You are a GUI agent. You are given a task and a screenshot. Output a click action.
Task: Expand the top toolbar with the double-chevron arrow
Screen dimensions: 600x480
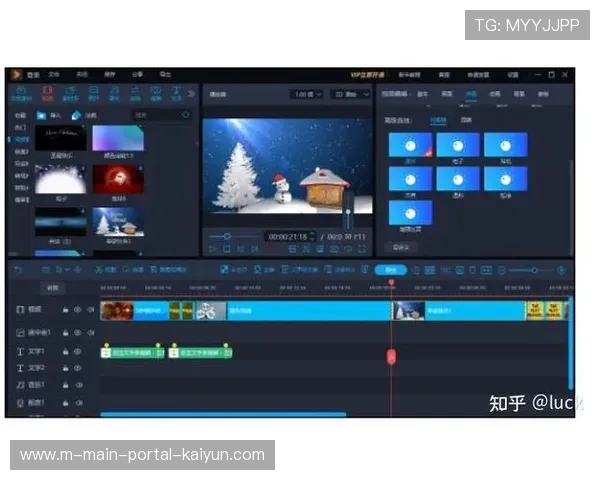(190, 94)
